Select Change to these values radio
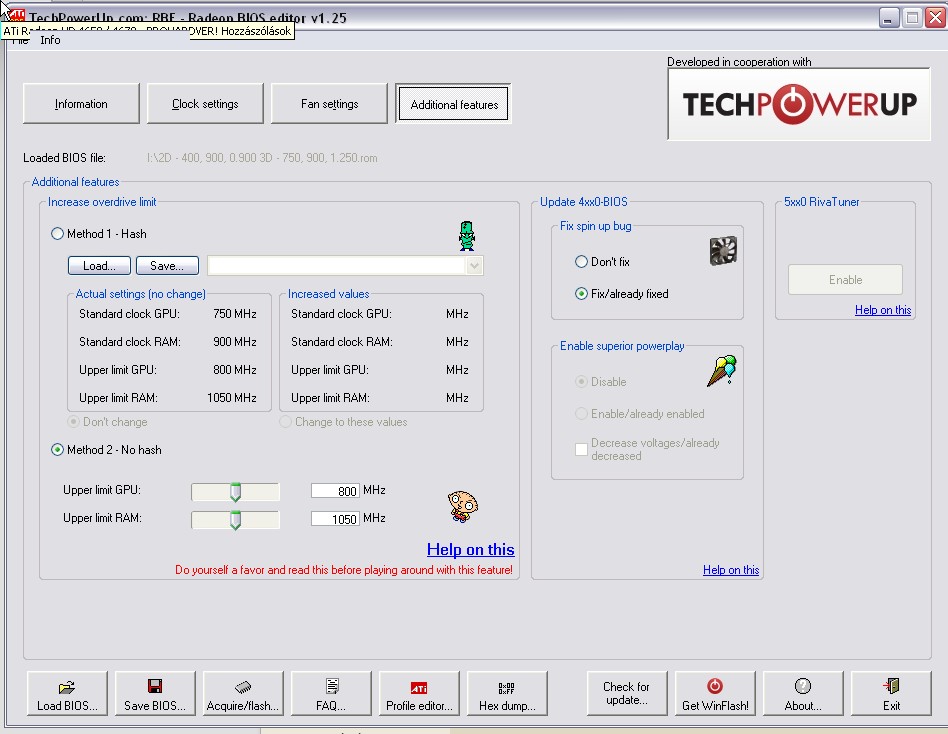Viewport: 948px width, 734px height. pyautogui.click(x=285, y=421)
